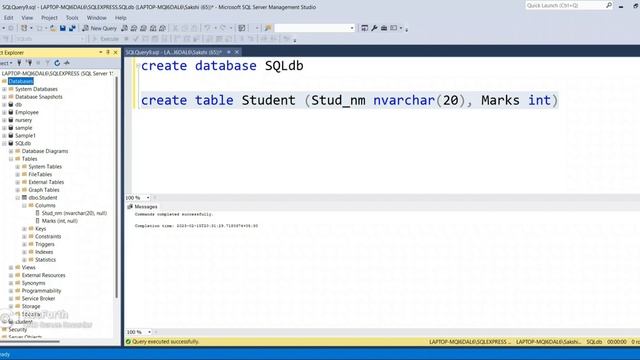The width and height of the screenshot is (640, 360).
Task: Open the Tools menu
Action: [x=72, y=18]
